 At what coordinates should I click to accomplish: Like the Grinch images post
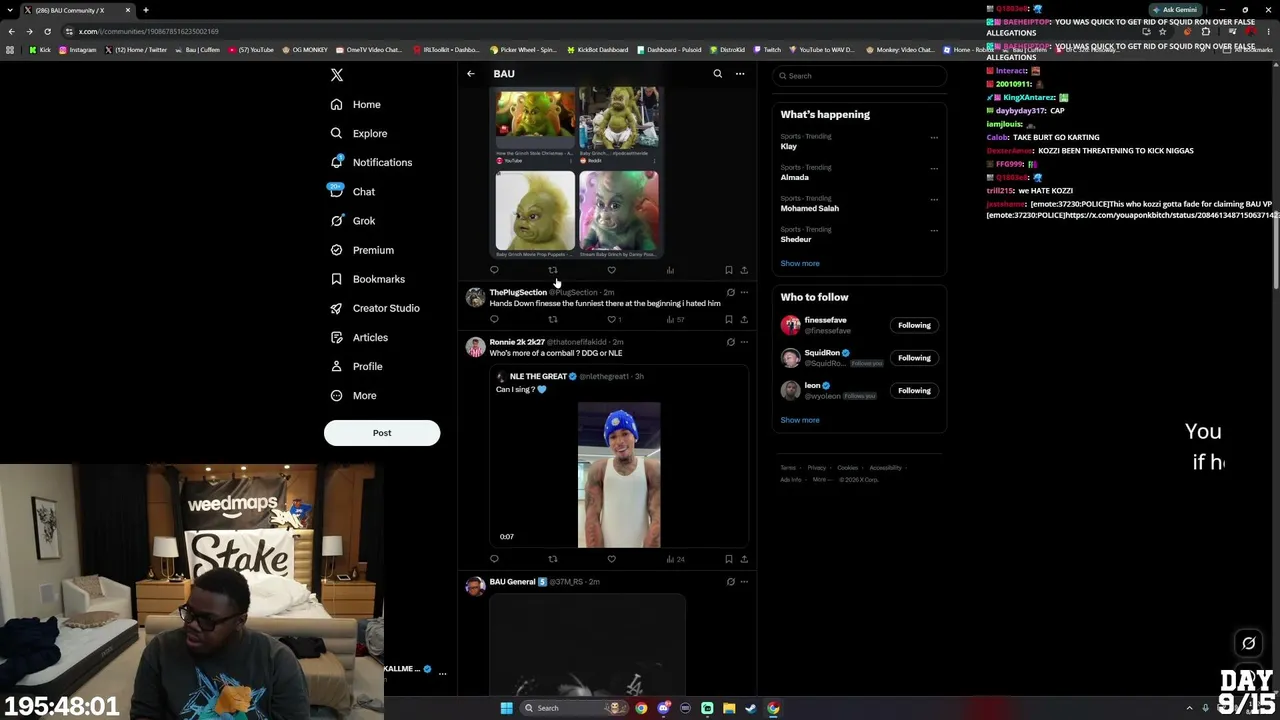coord(612,270)
